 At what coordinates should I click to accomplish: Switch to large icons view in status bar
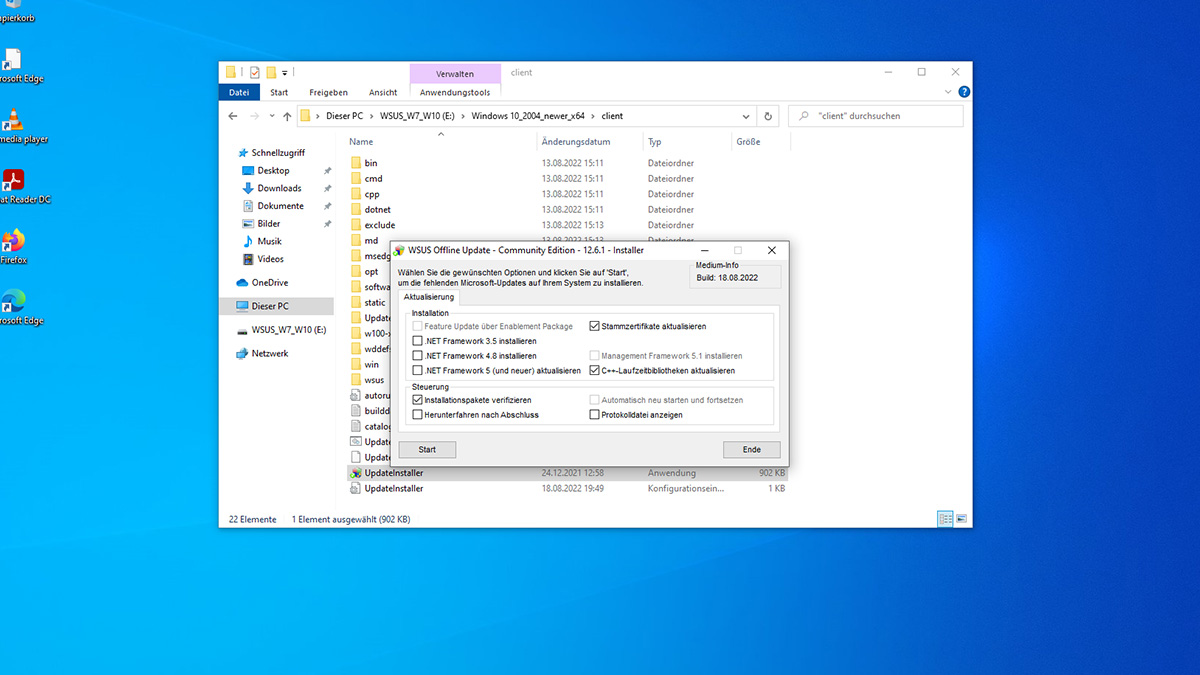(961, 519)
